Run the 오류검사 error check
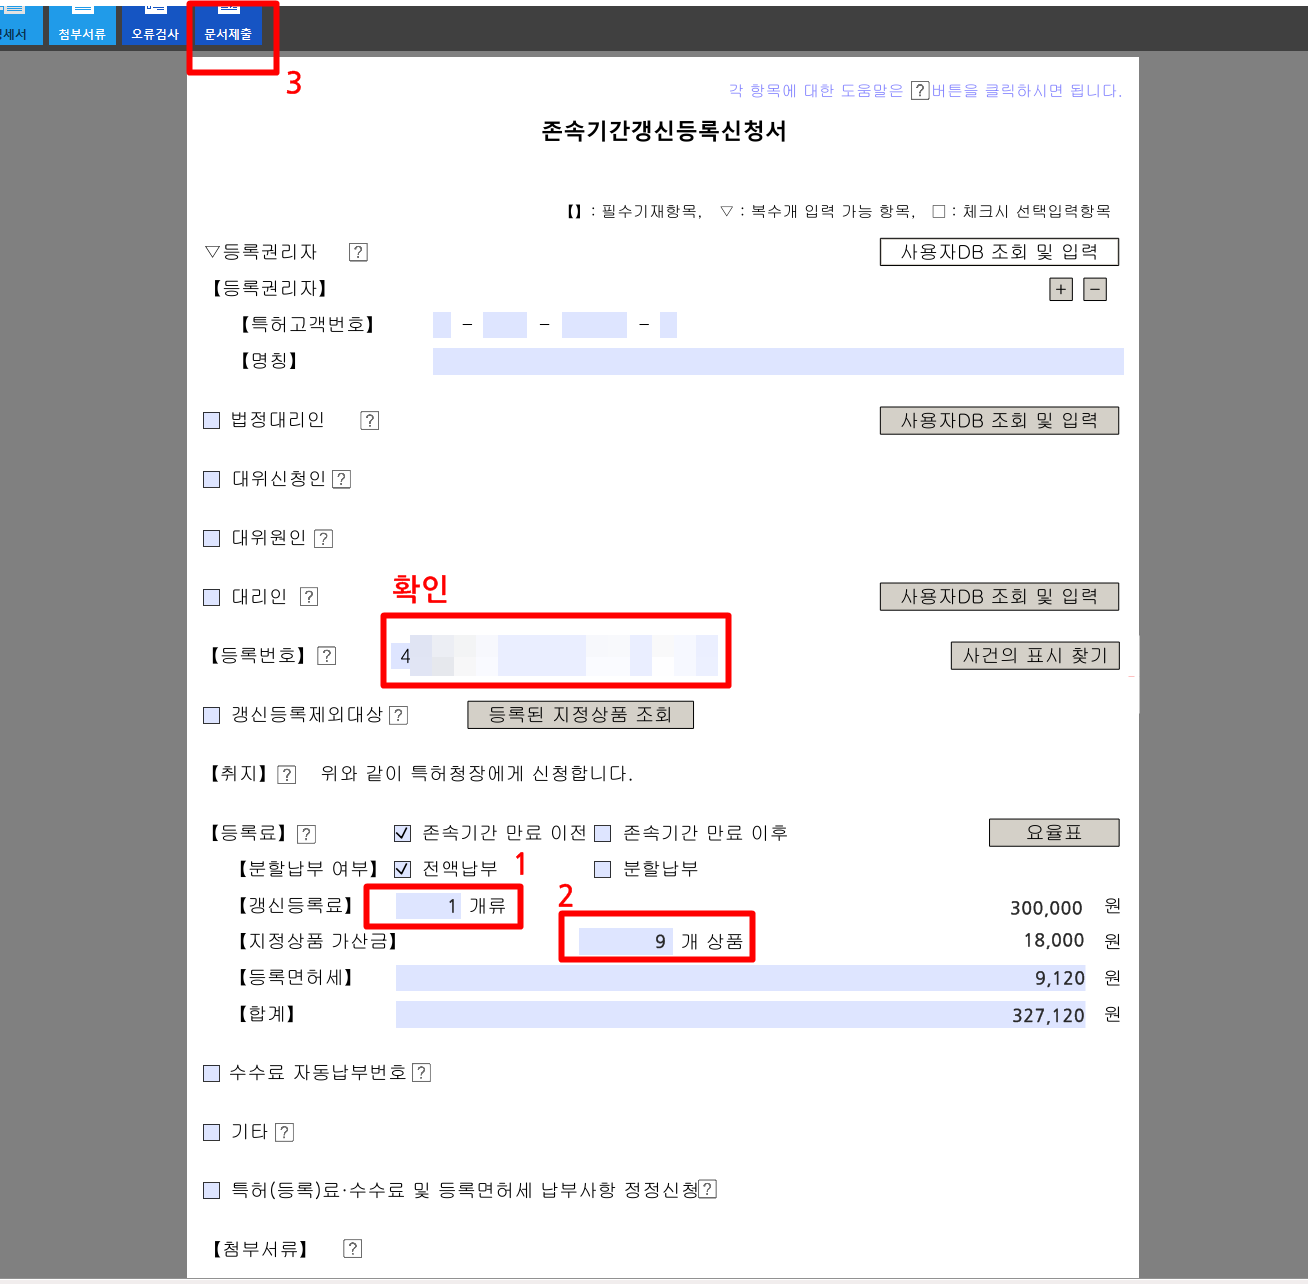Viewport: 1308px width, 1284px height. coord(155,25)
